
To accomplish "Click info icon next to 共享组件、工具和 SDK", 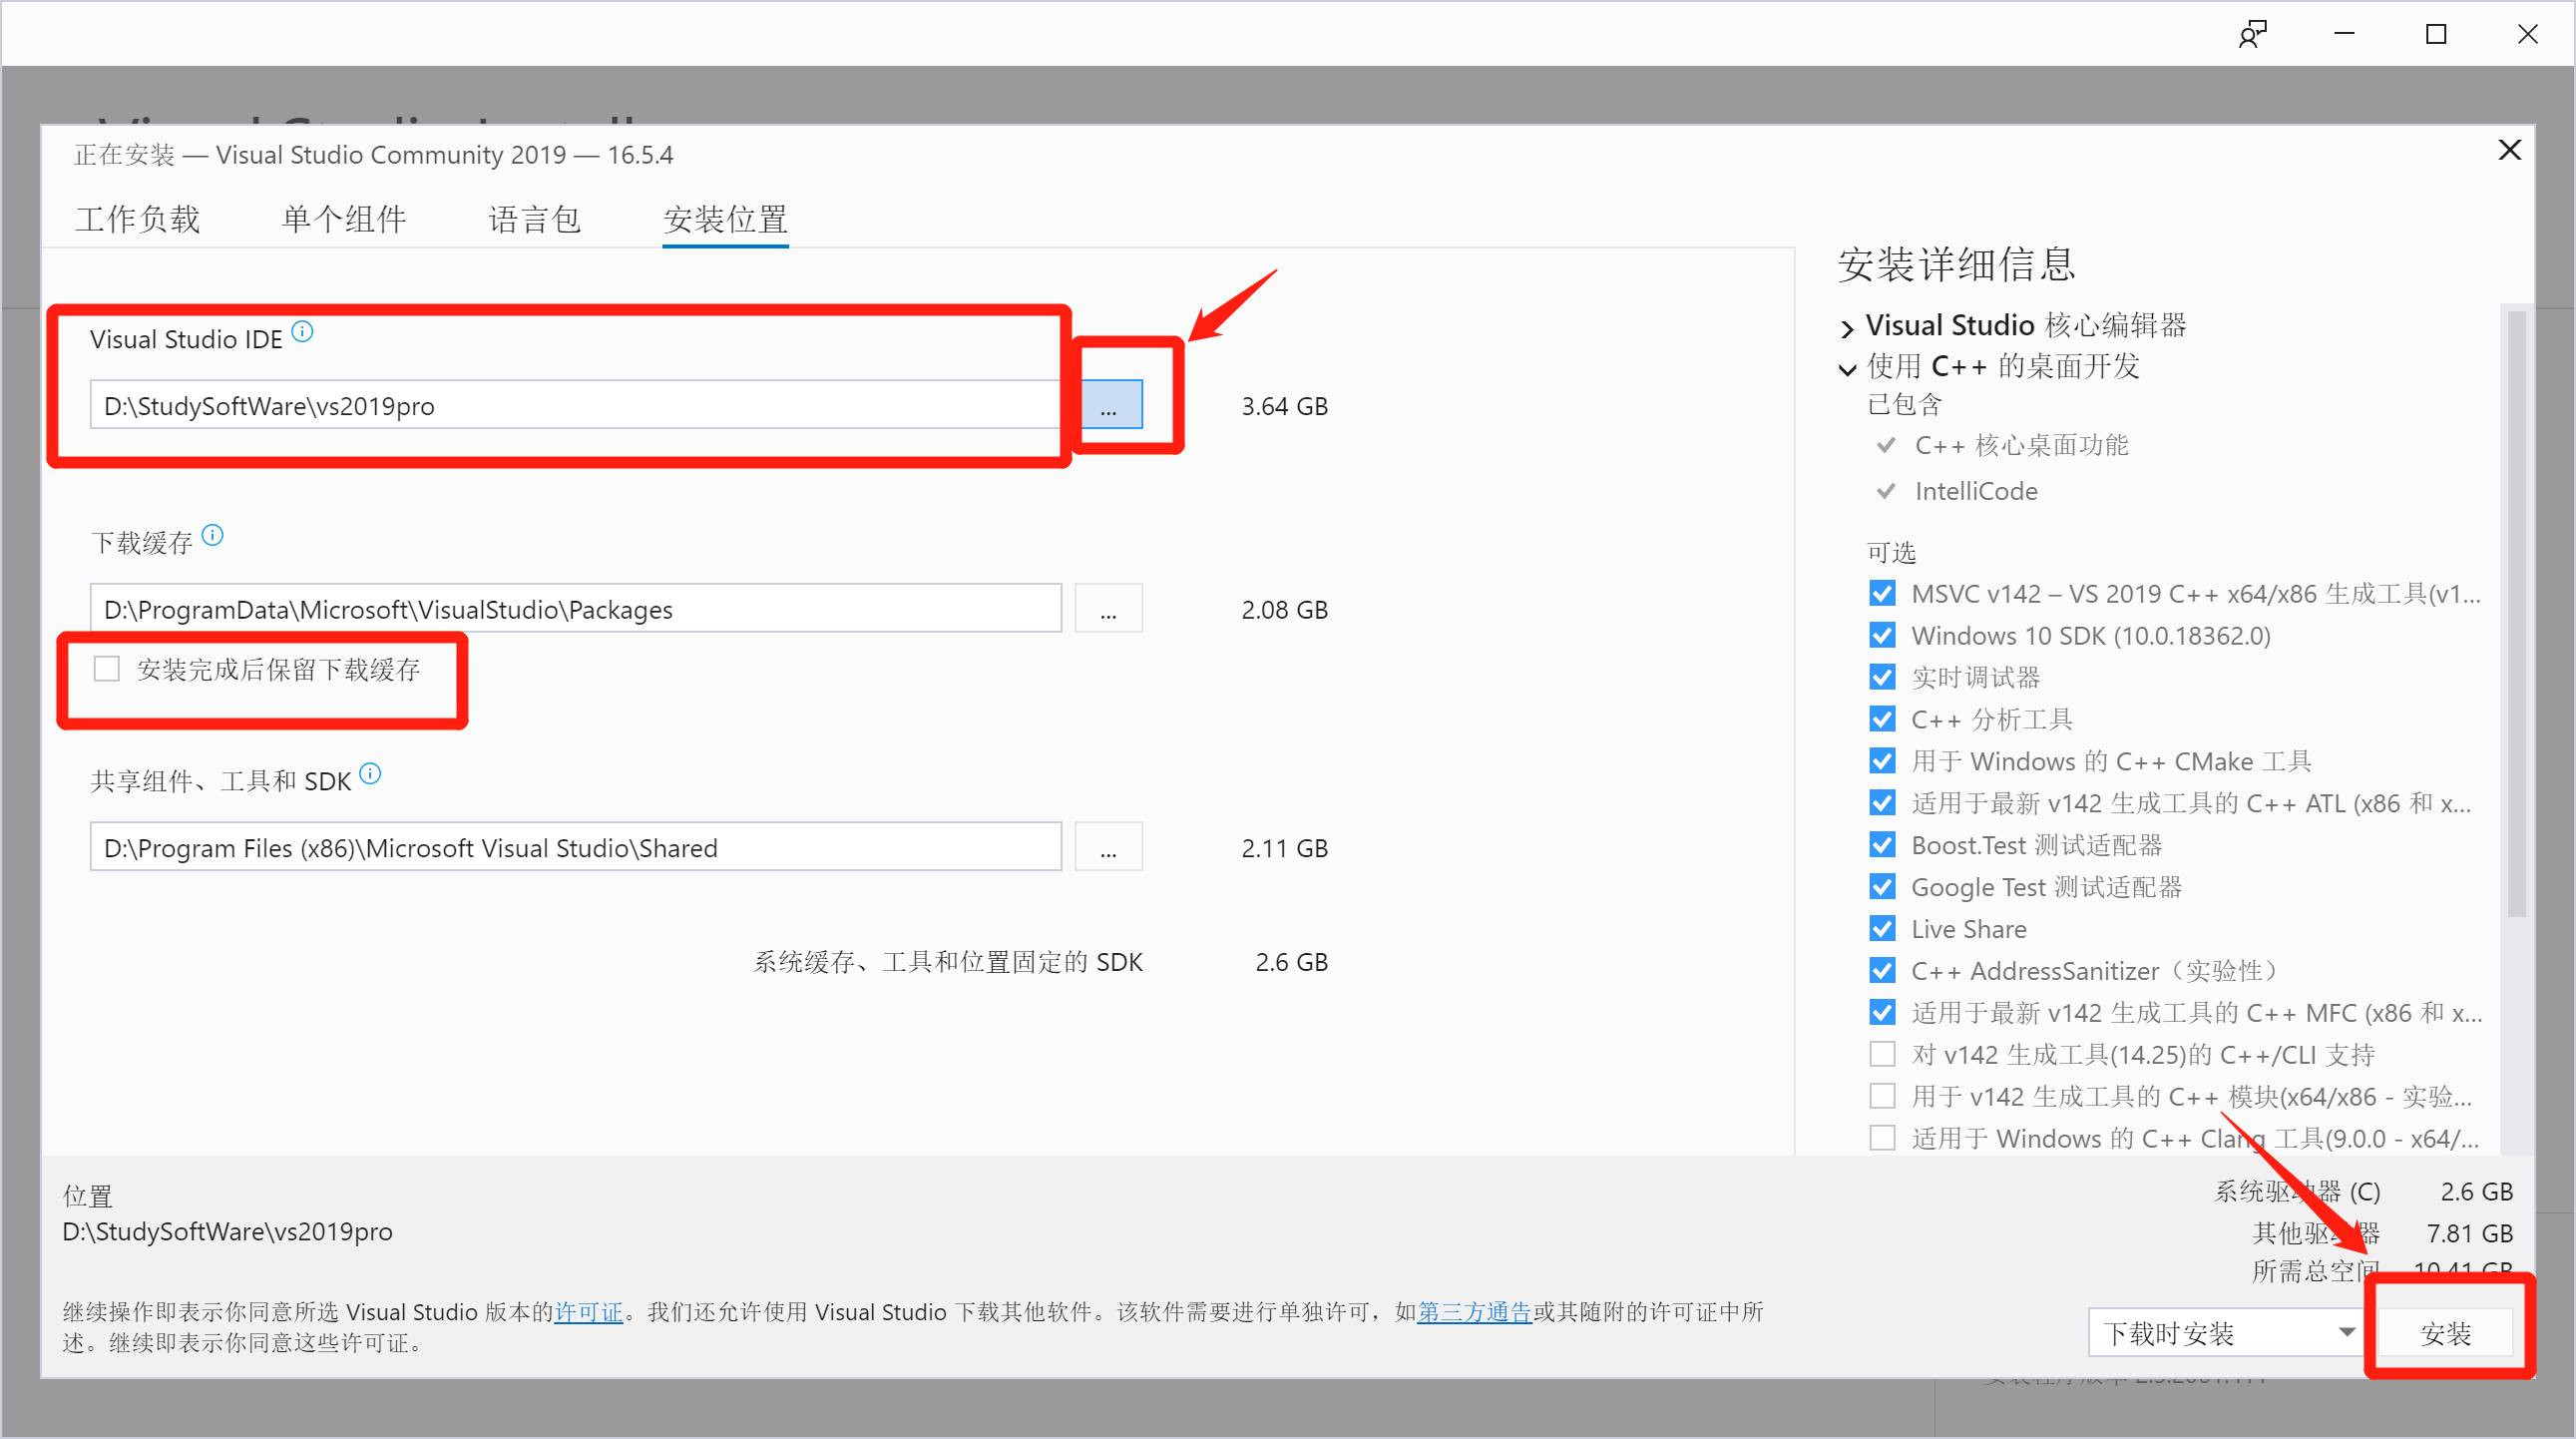I will tap(370, 773).
